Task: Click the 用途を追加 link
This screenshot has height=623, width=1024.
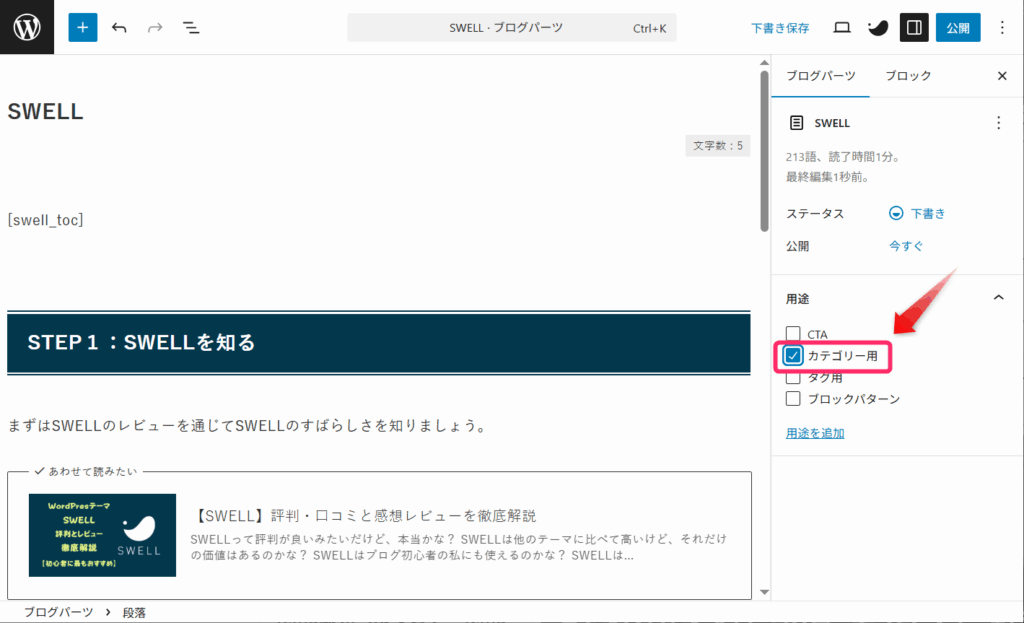Action: (x=814, y=433)
